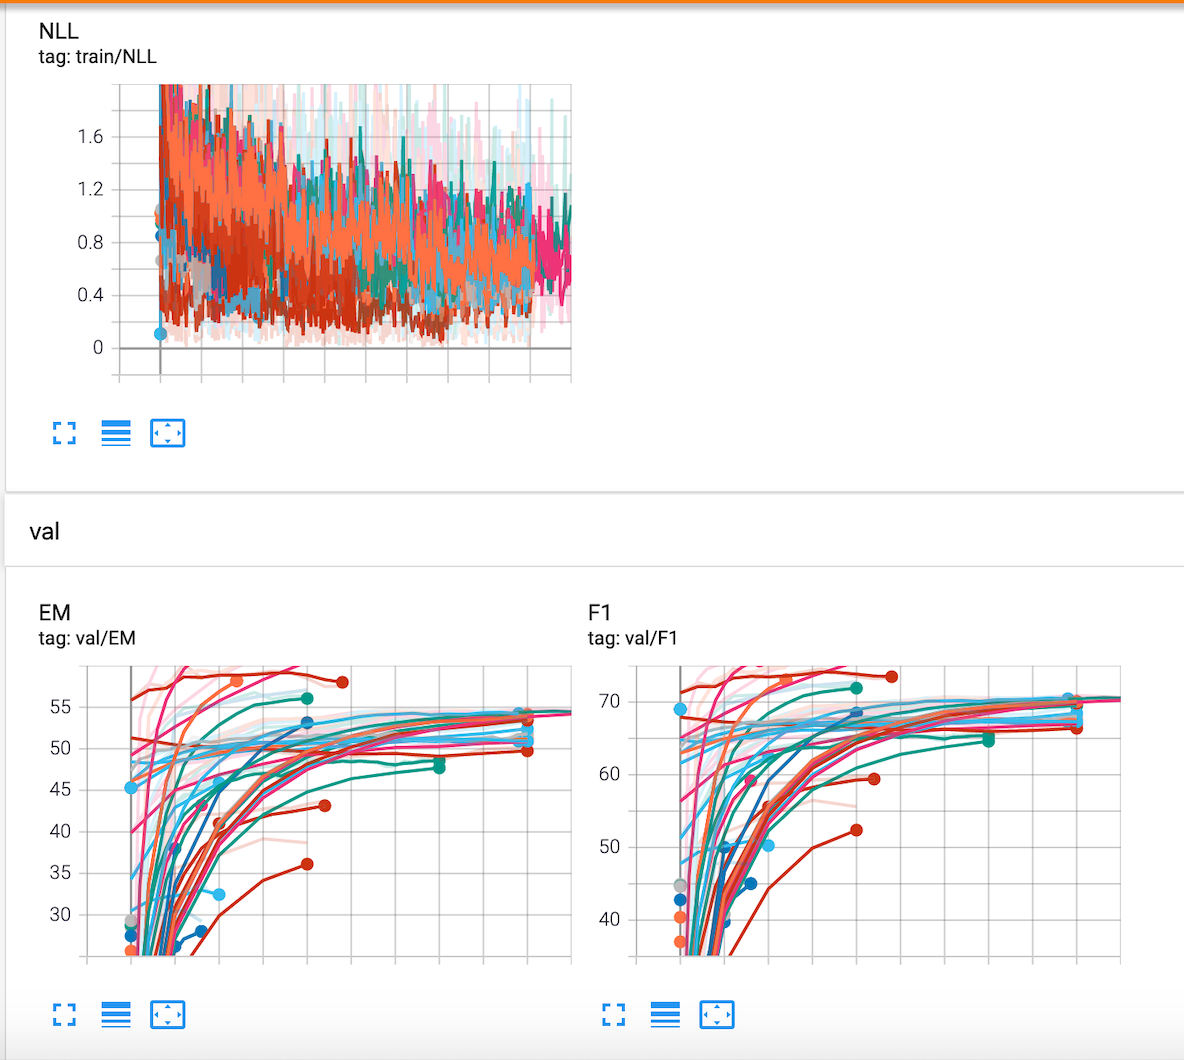Click the NLL chart title
Image resolution: width=1184 pixels, height=1060 pixels.
58,32
